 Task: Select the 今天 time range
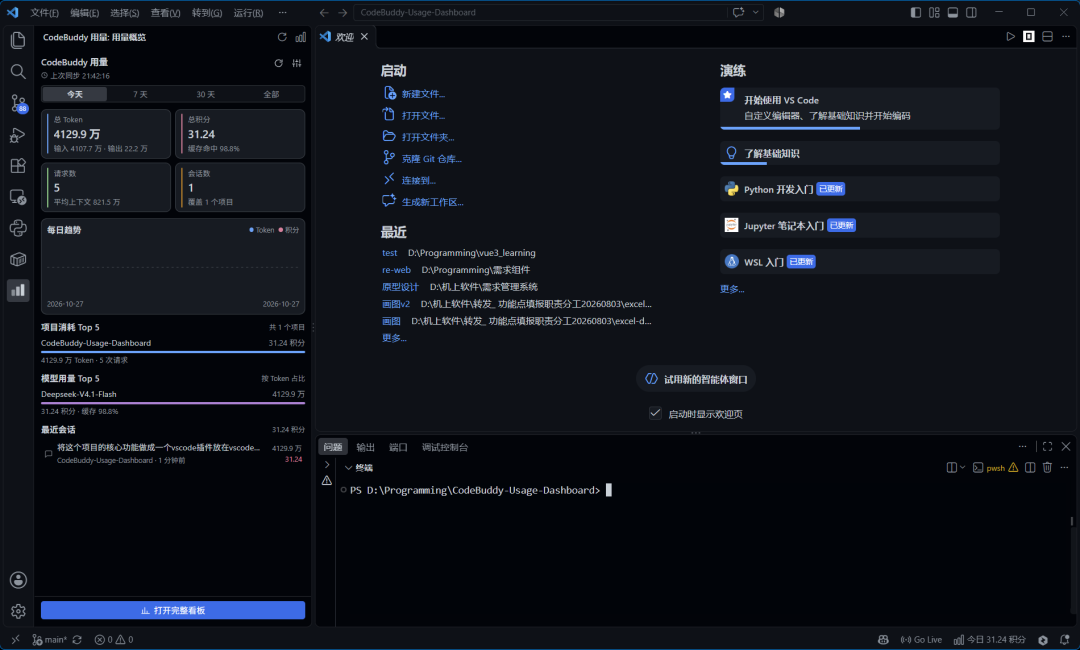[74, 94]
